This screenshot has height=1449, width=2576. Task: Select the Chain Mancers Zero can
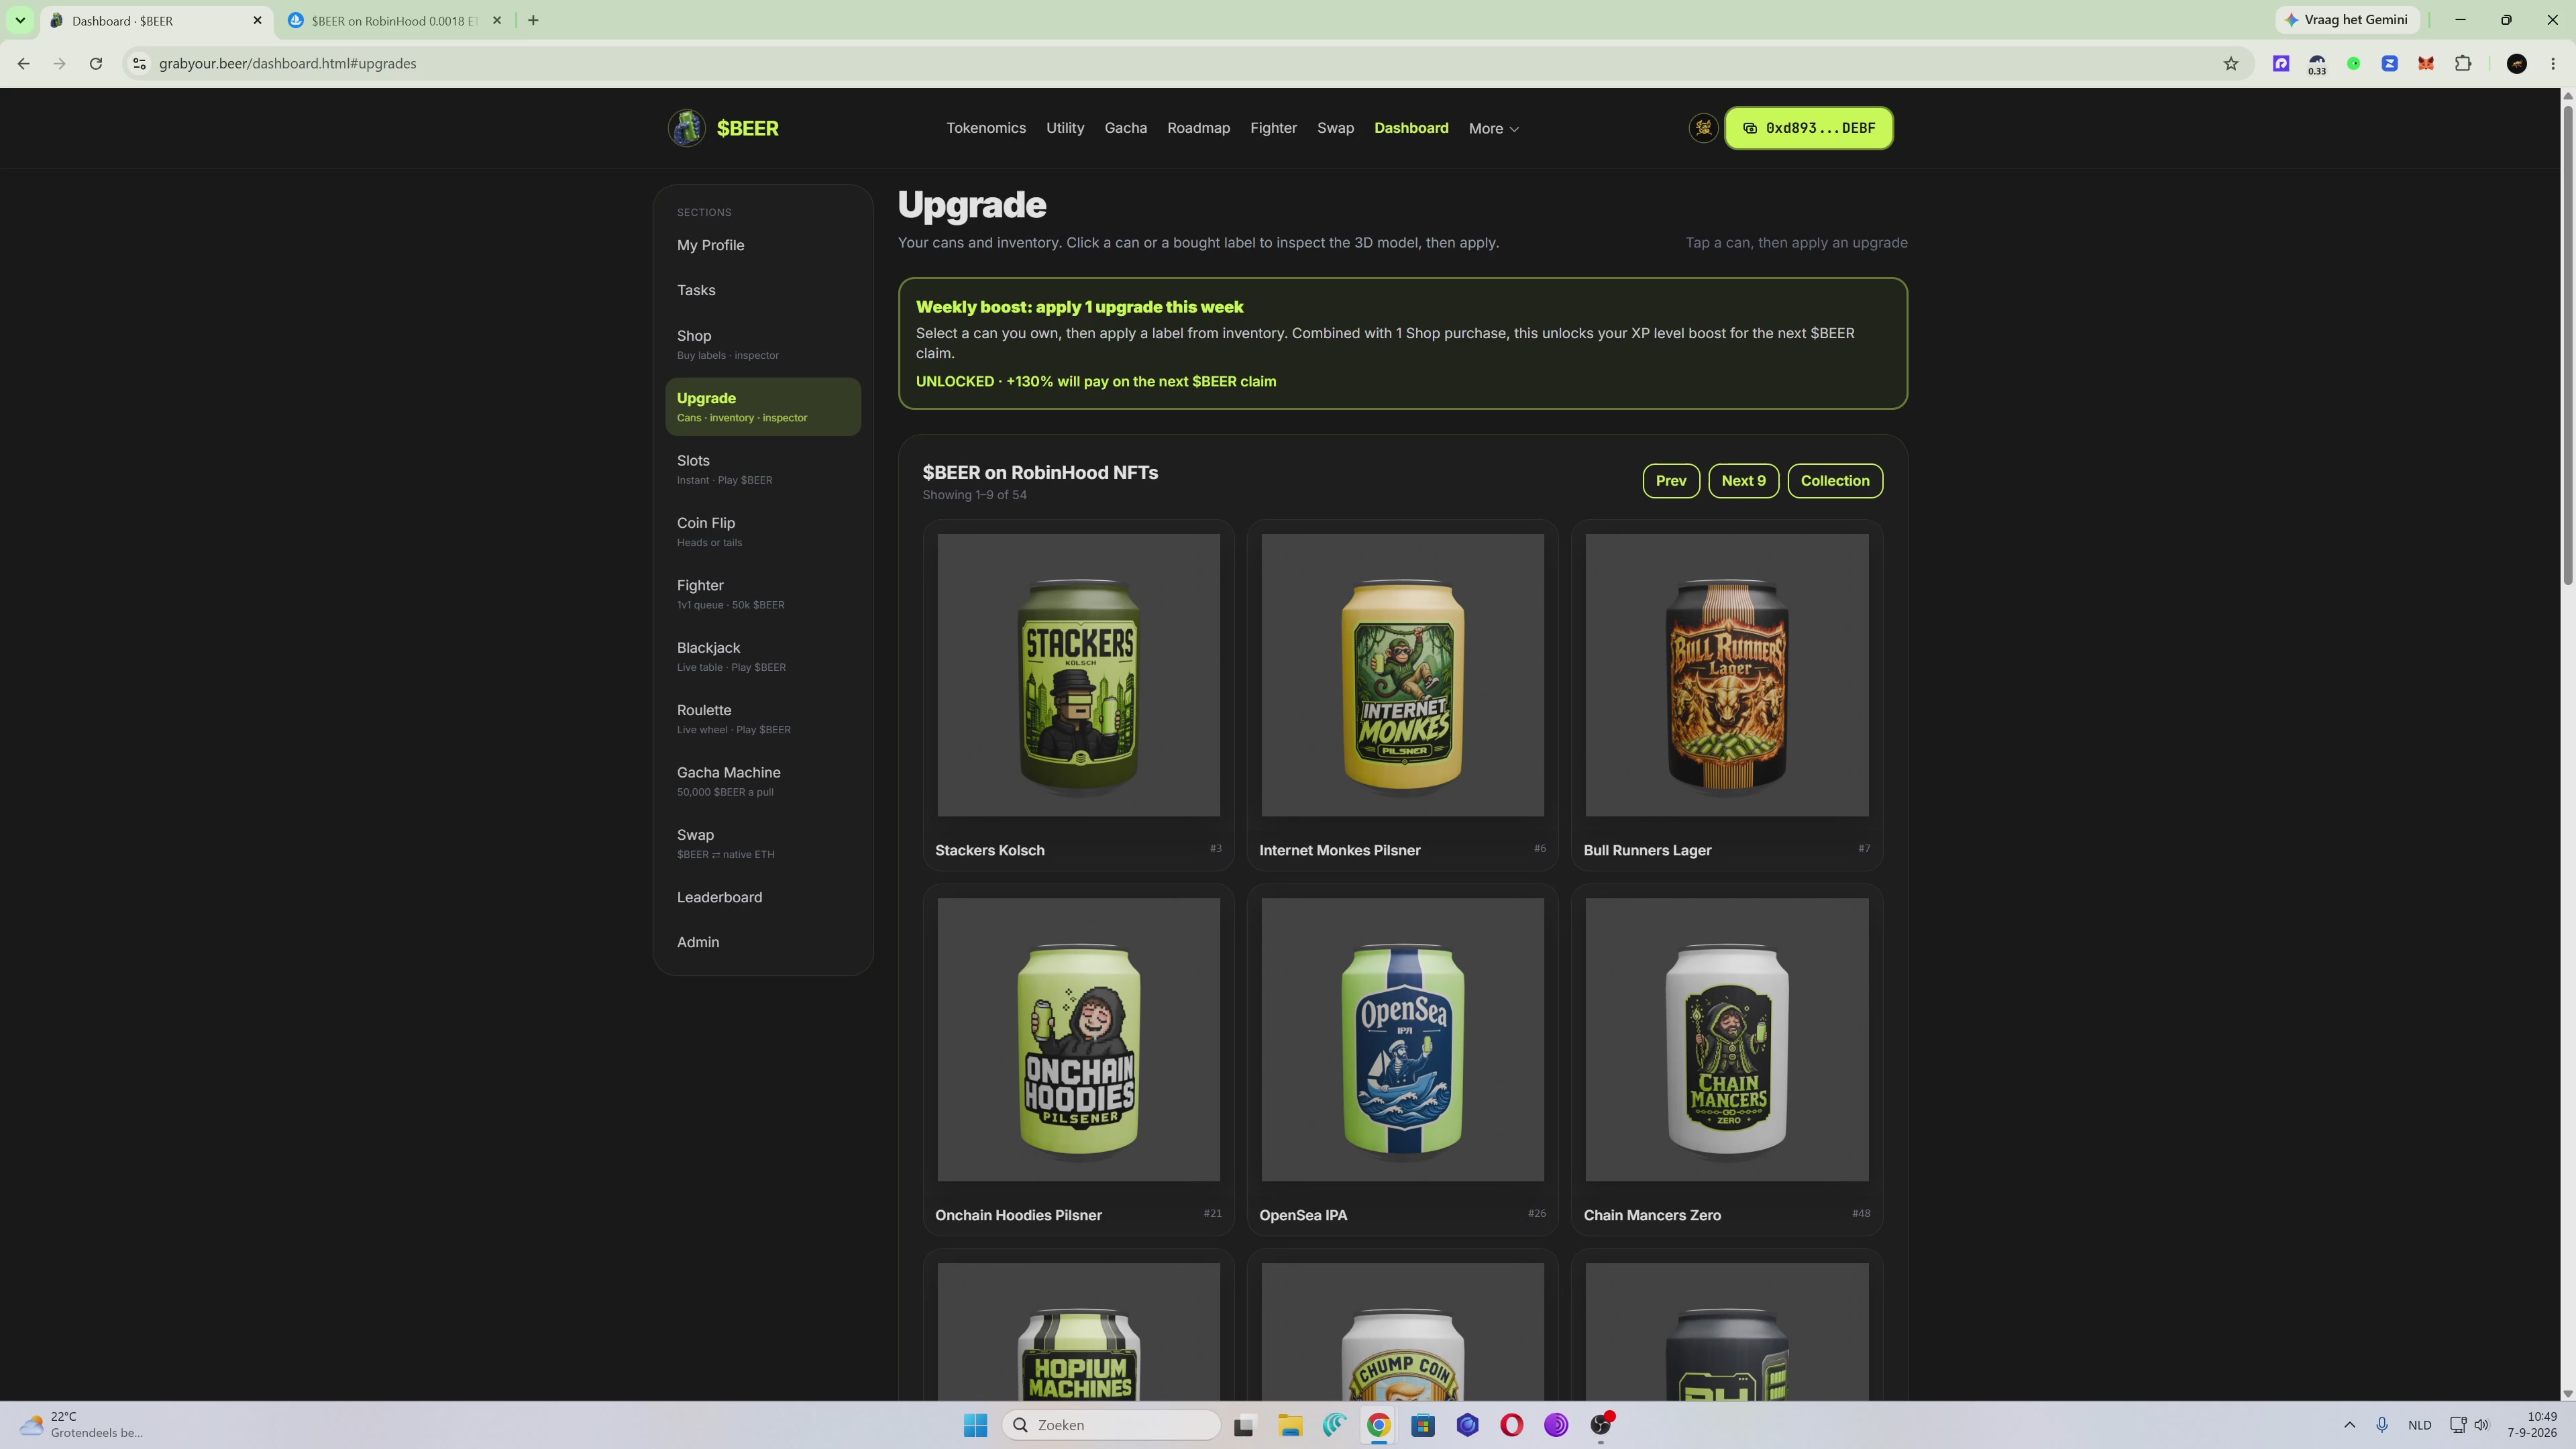pyautogui.click(x=1727, y=1060)
